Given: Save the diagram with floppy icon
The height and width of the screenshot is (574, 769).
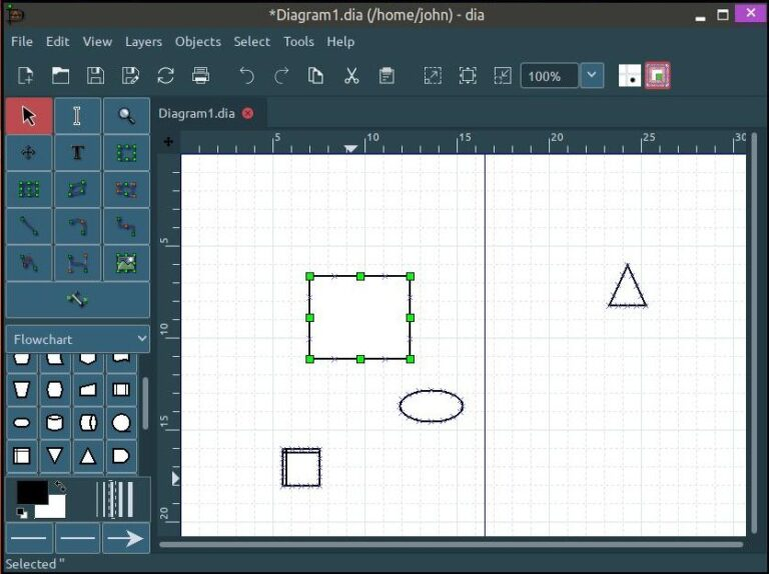Looking at the screenshot, I should coord(95,76).
